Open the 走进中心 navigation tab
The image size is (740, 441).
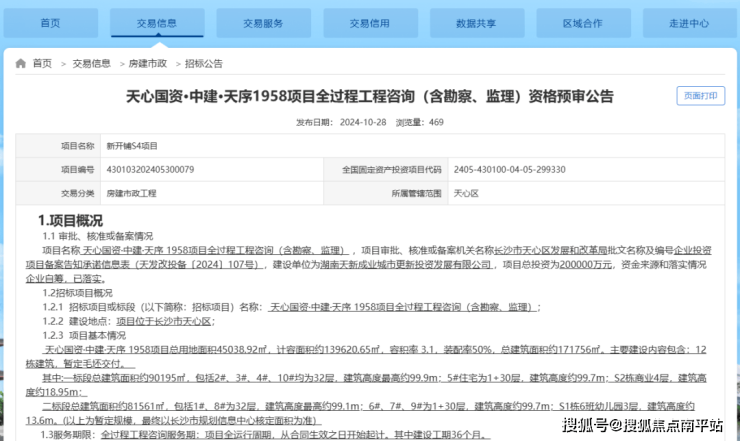click(688, 22)
